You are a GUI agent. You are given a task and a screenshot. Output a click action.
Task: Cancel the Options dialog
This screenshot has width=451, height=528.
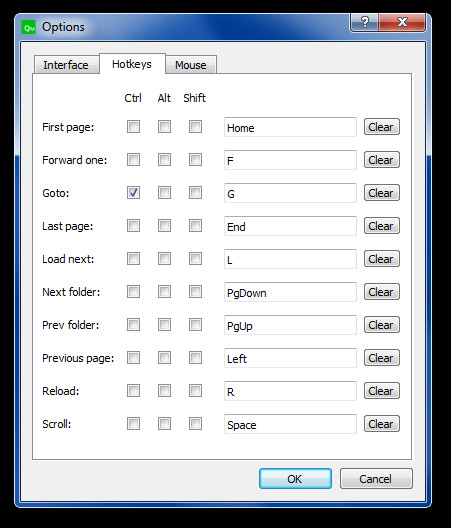coord(376,478)
